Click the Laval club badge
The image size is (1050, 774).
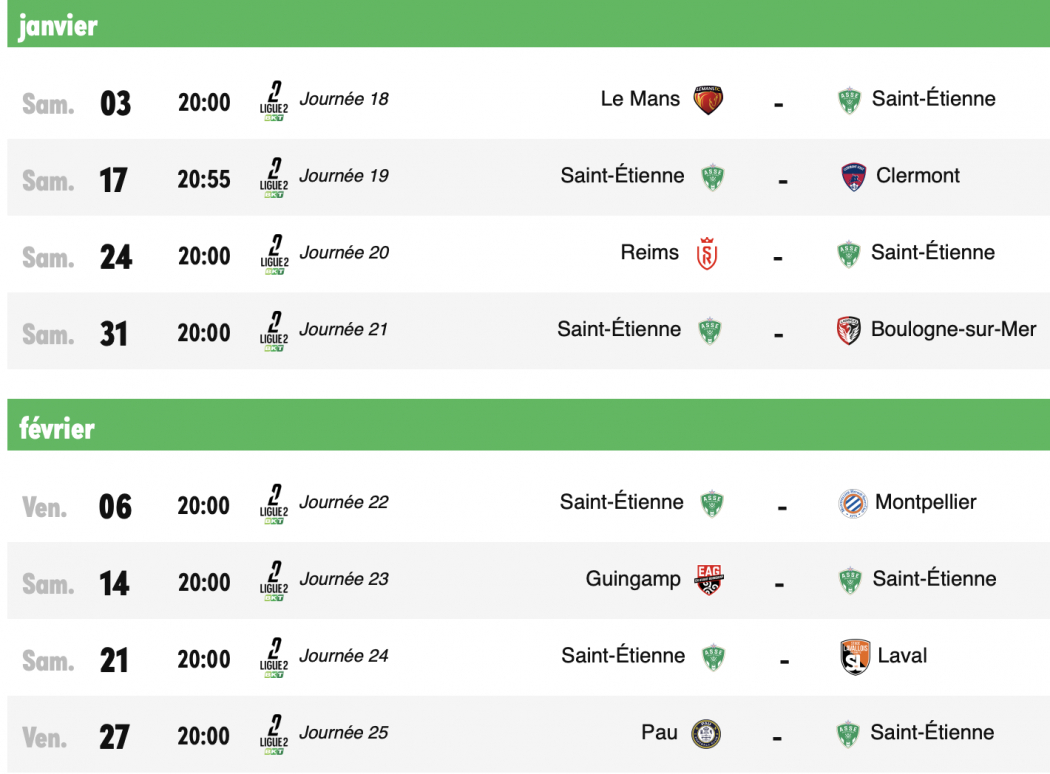coord(855,657)
